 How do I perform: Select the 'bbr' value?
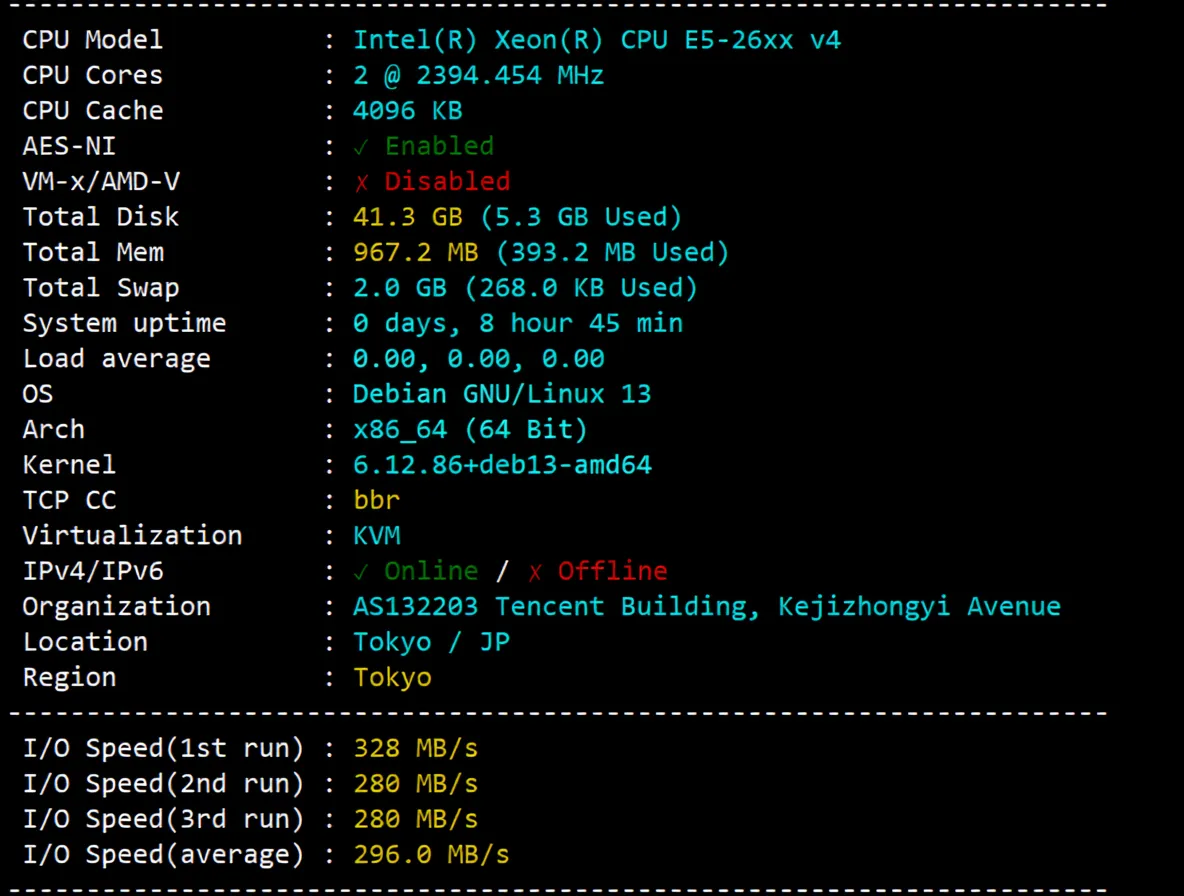[376, 500]
